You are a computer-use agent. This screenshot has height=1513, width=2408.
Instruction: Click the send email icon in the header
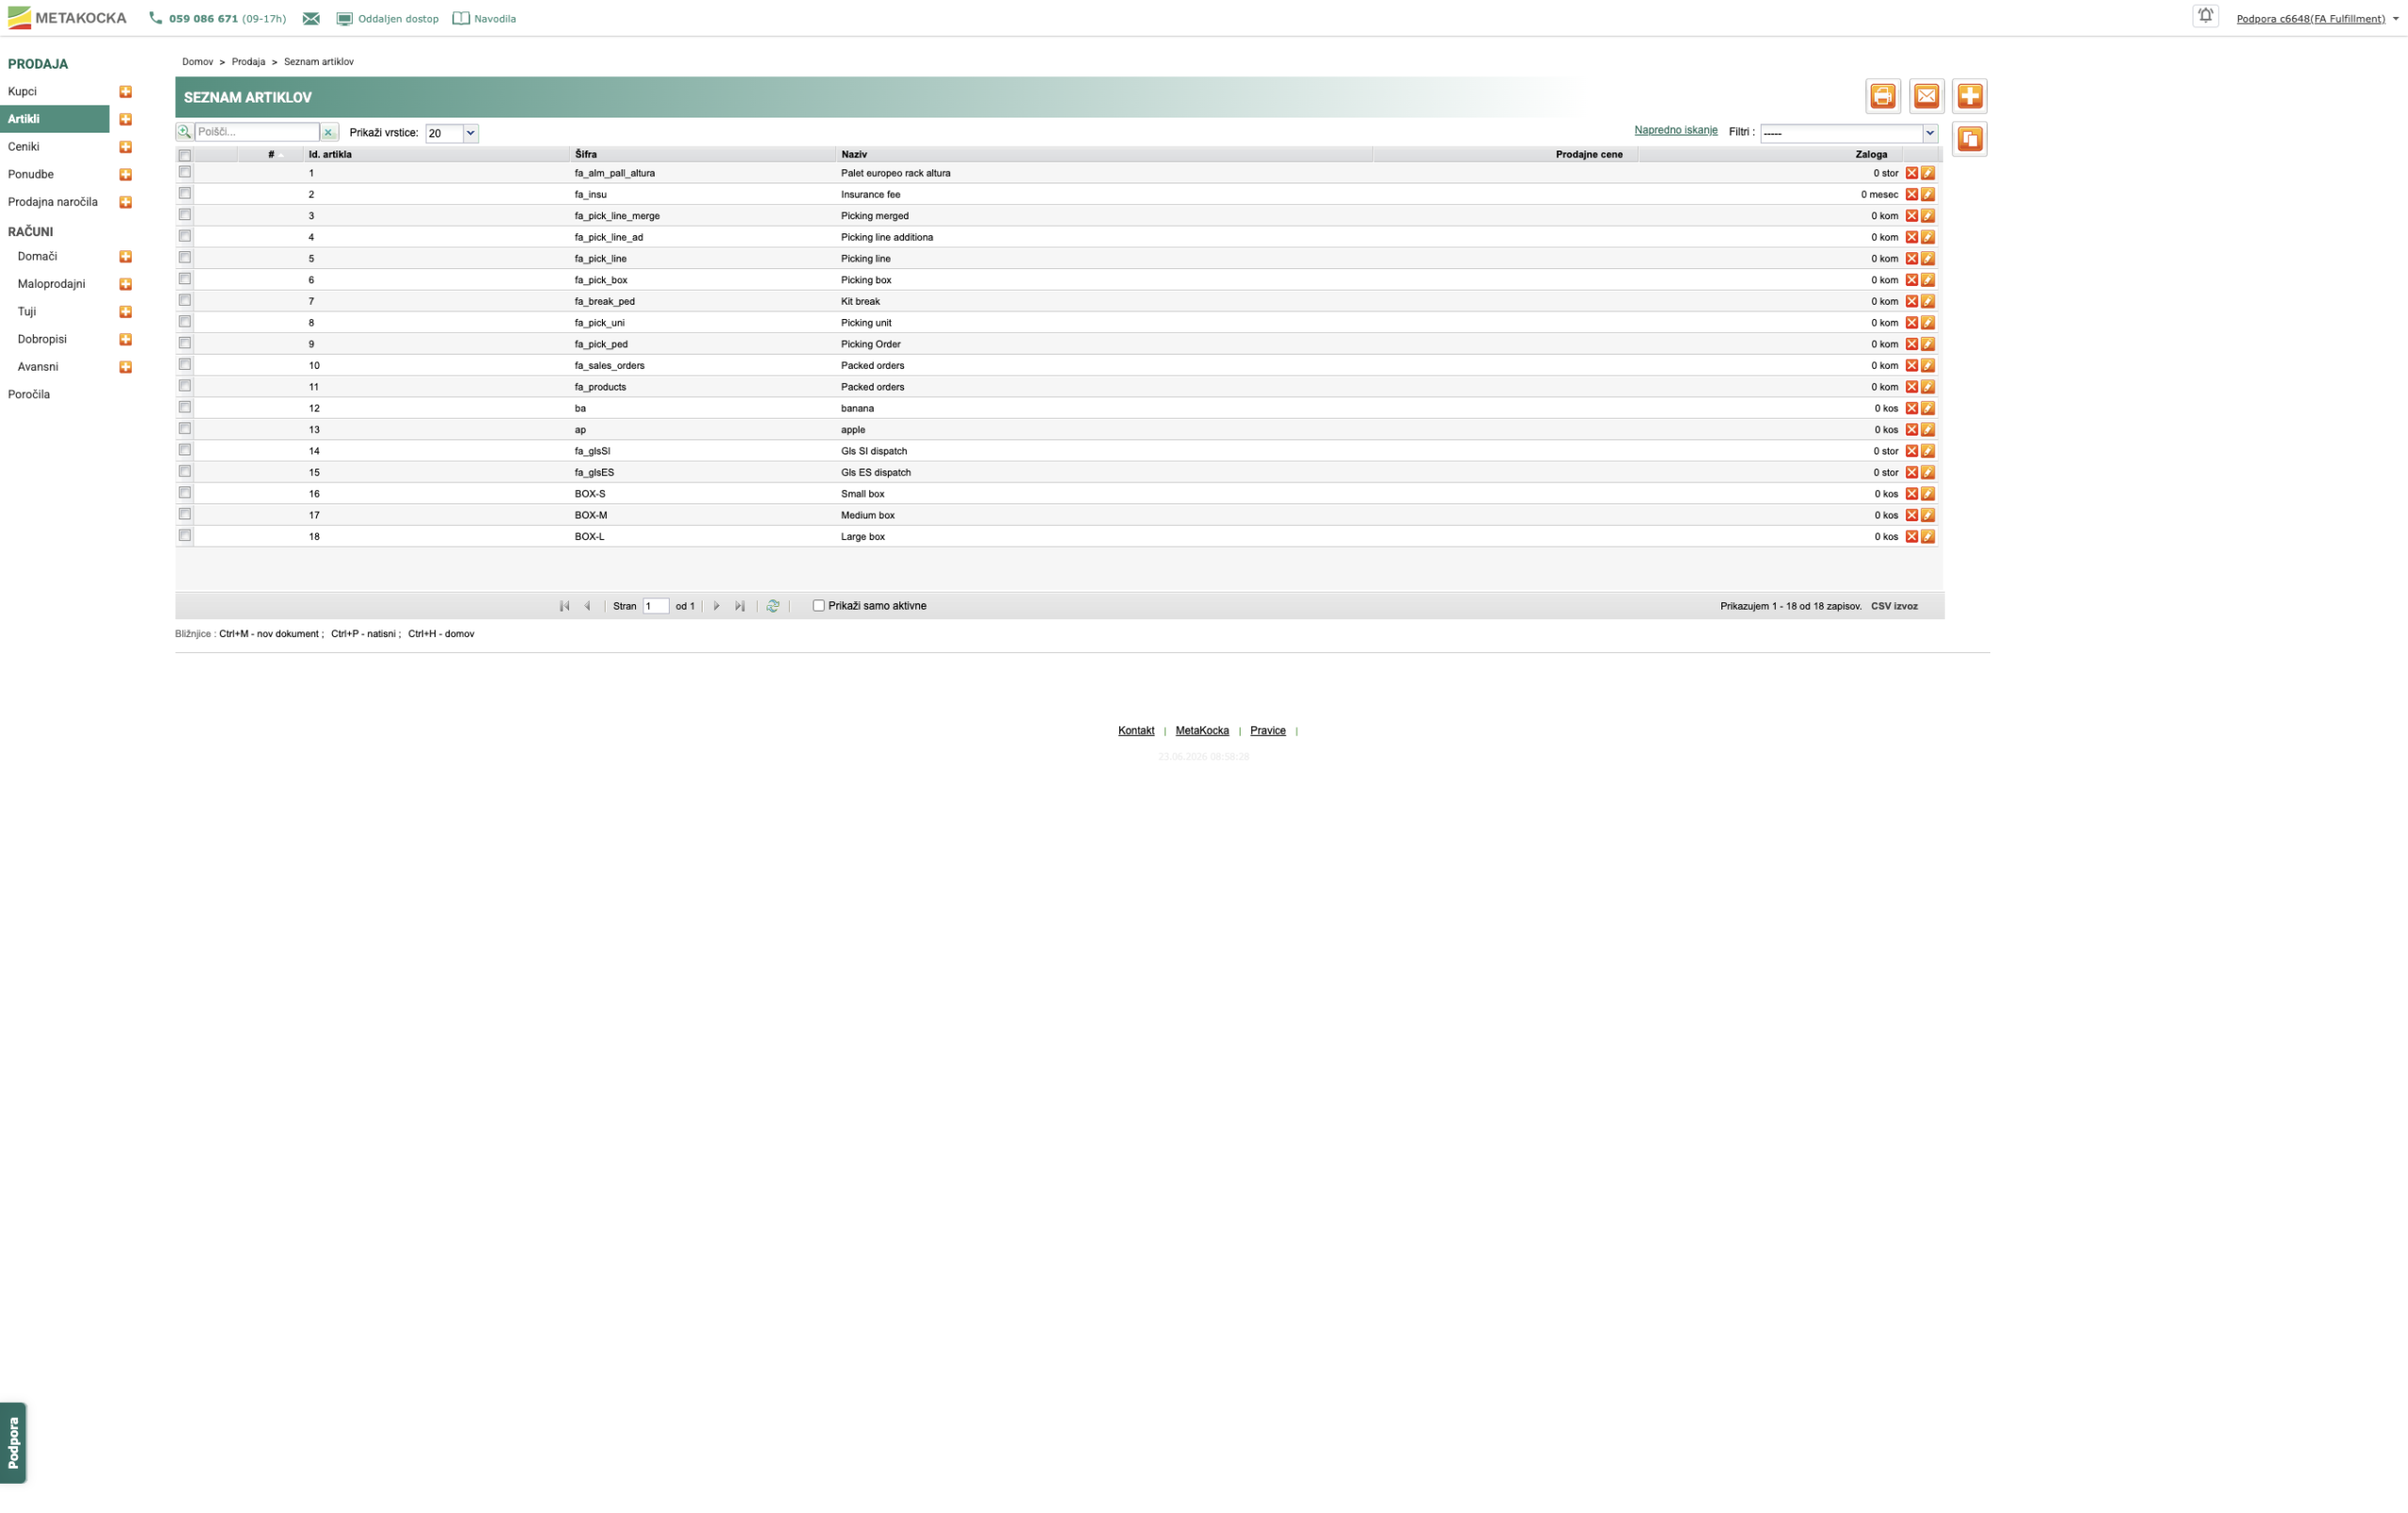tap(1926, 96)
